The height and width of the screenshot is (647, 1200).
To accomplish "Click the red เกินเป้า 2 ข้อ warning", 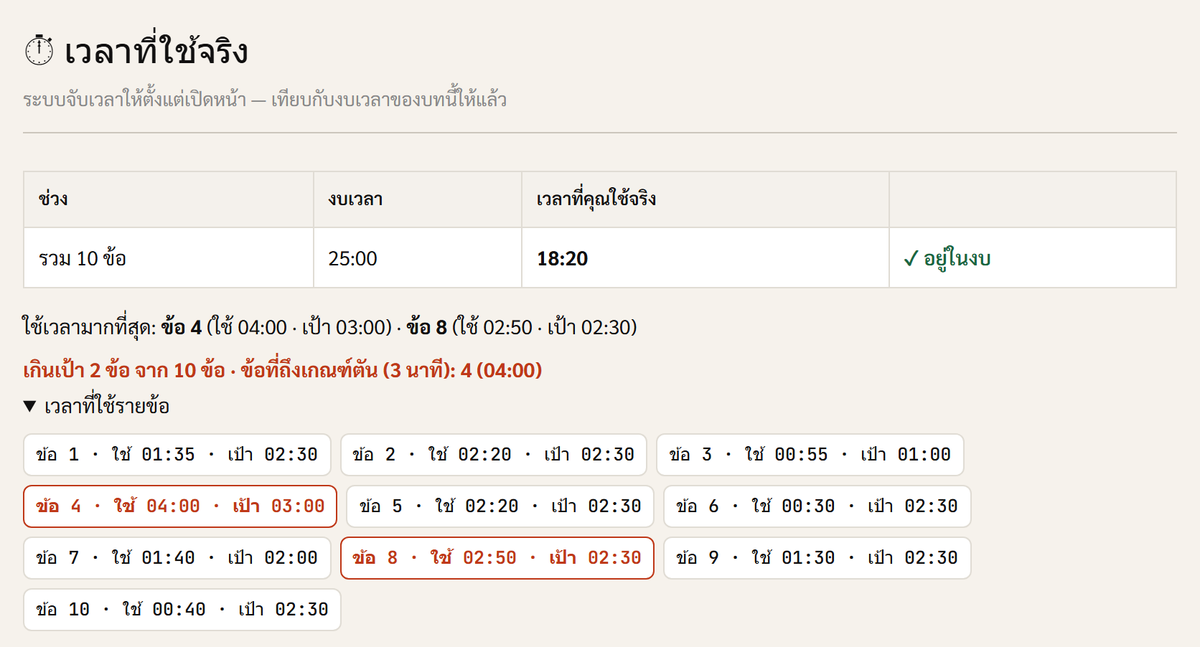I will coord(282,371).
